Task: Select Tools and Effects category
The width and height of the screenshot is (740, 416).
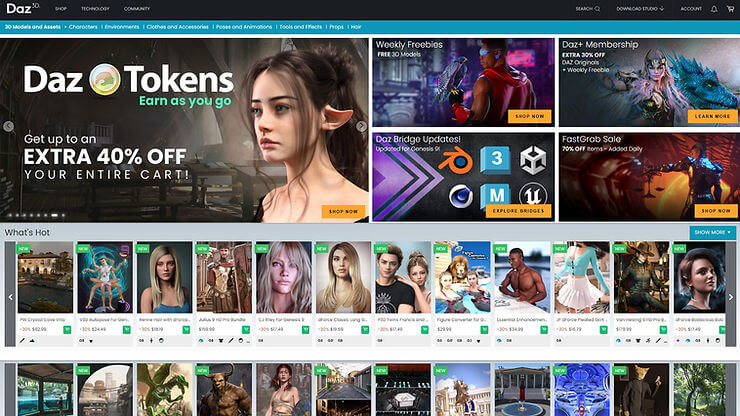Action: tap(301, 27)
